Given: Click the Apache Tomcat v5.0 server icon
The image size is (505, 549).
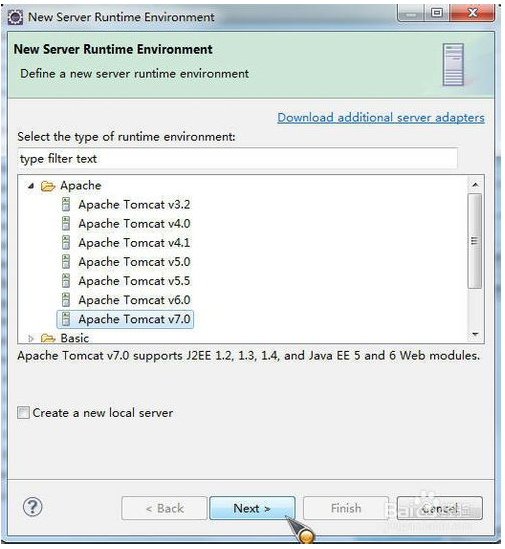Looking at the screenshot, I should point(66,262).
